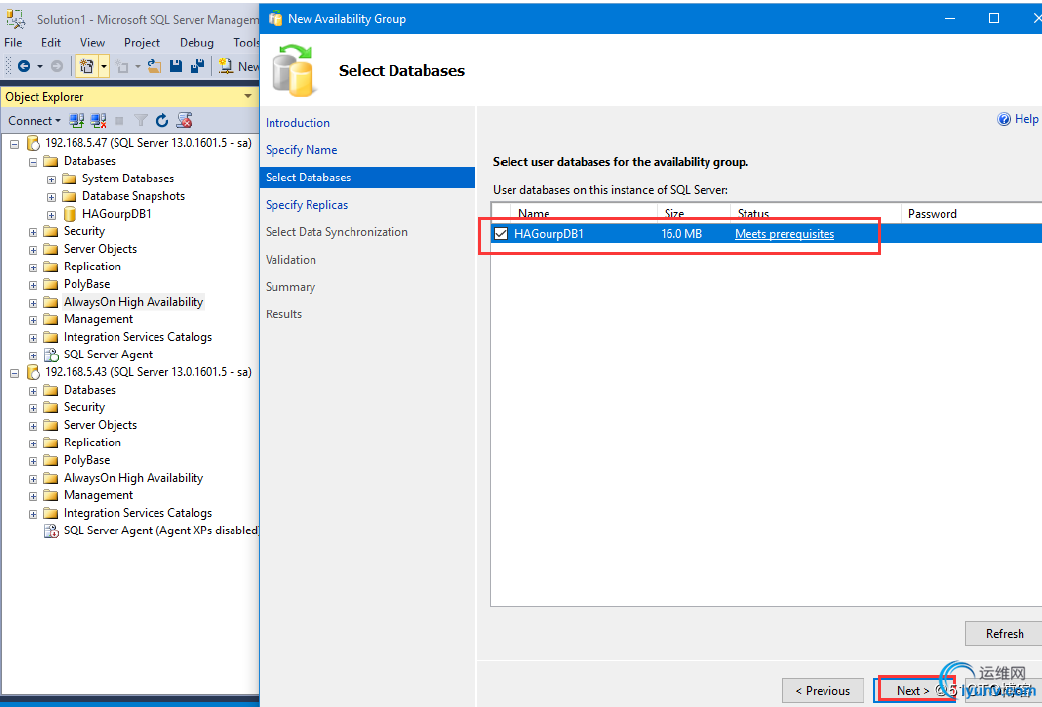Click the Password column header

(x=971, y=213)
